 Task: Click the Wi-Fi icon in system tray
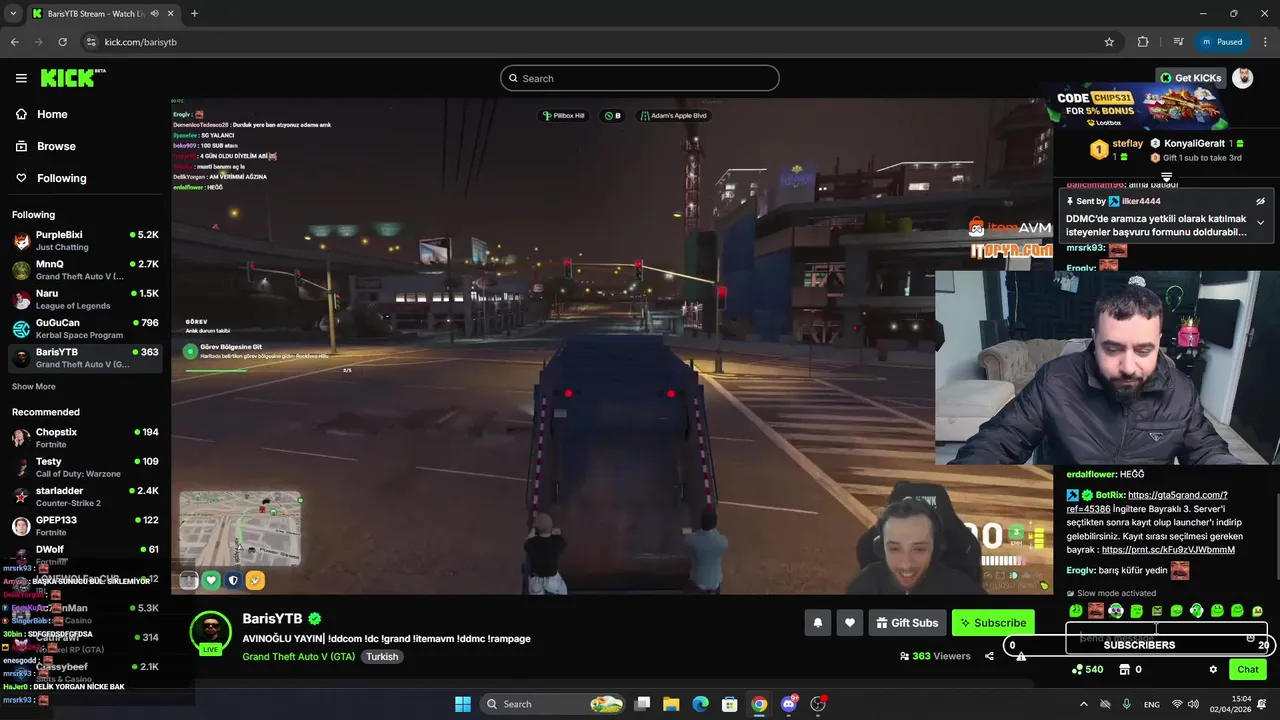(1177, 704)
